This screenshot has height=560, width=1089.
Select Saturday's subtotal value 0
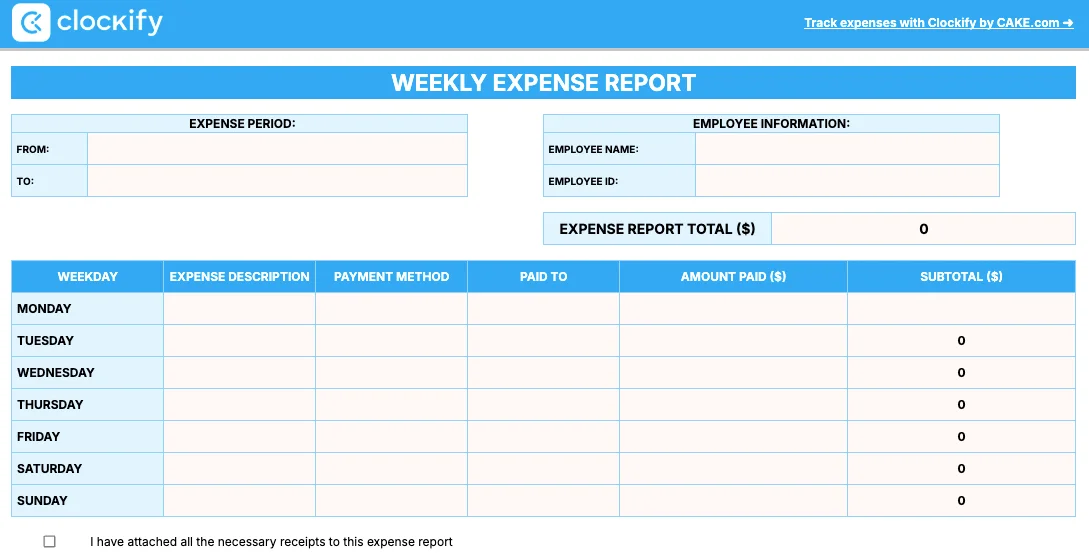click(x=961, y=468)
